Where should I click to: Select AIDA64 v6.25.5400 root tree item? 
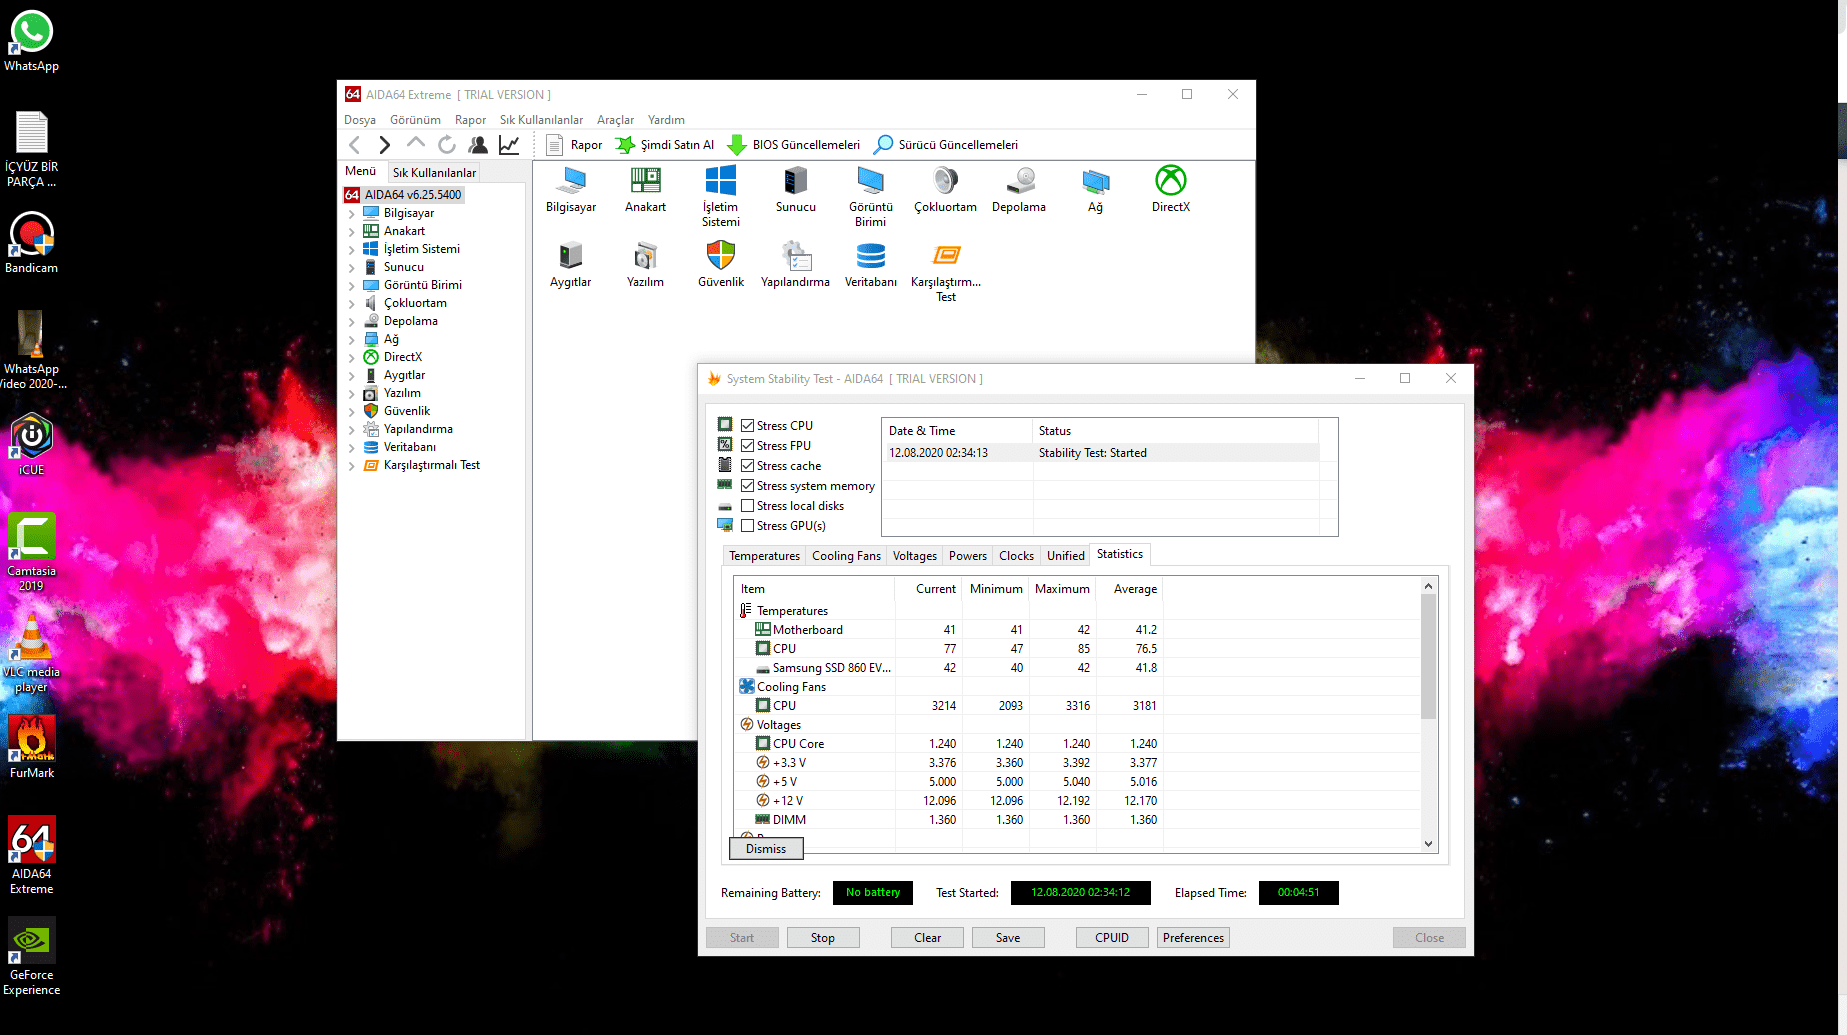pos(404,195)
